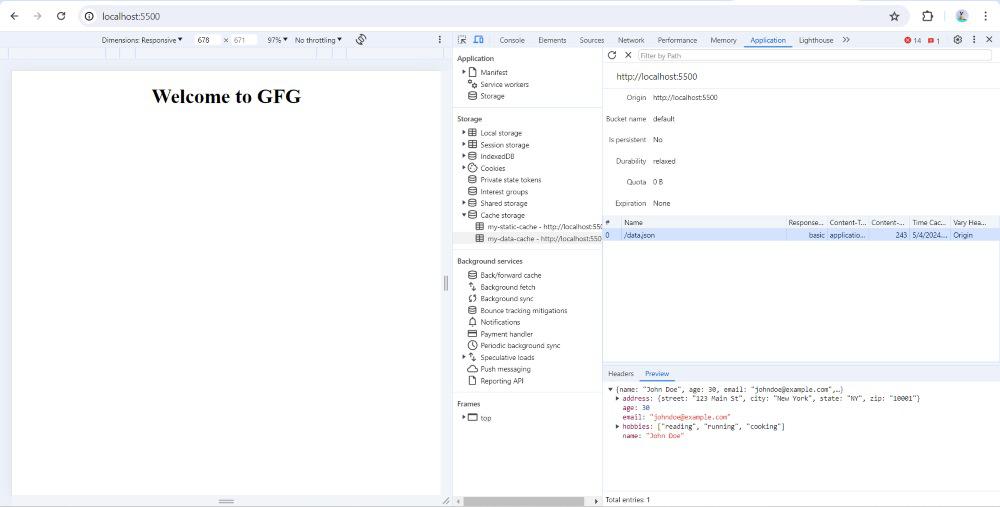The width and height of the screenshot is (1000, 507).
Task: Switch to the Elements tab
Action: click(x=552, y=40)
